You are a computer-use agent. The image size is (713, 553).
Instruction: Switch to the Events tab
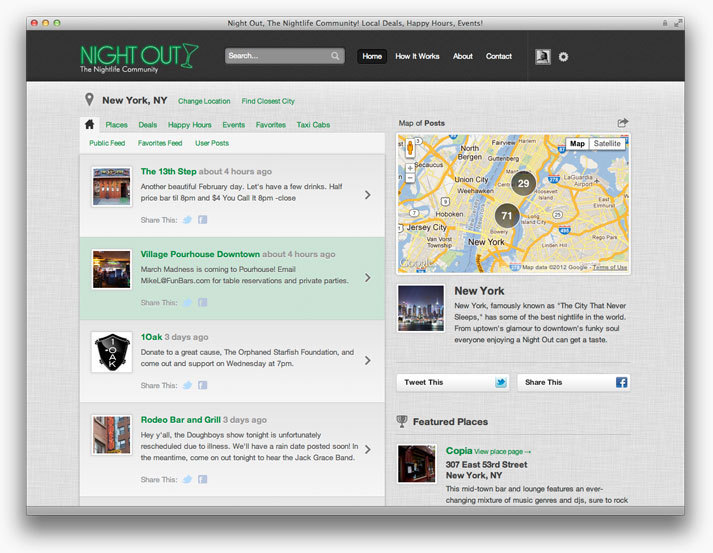234,125
